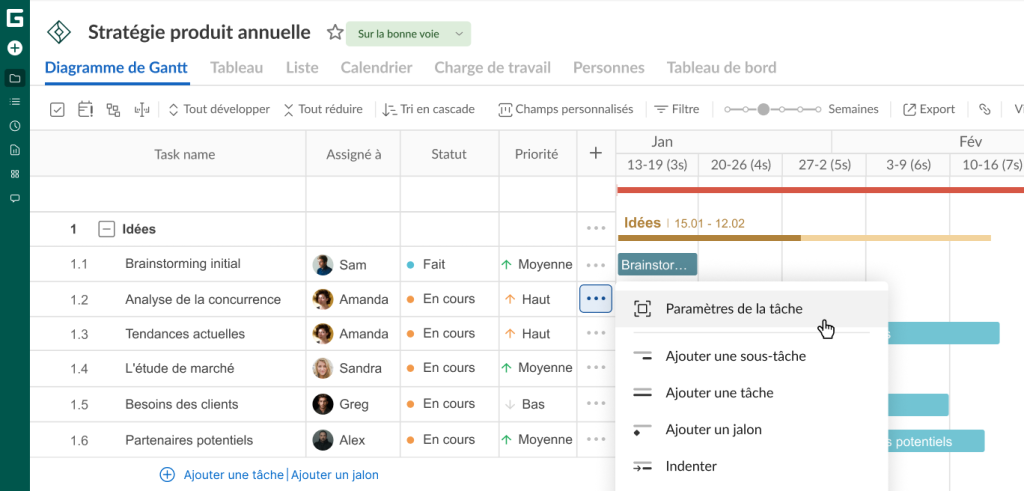
Task: Open the Filtre option
Action: (677, 110)
